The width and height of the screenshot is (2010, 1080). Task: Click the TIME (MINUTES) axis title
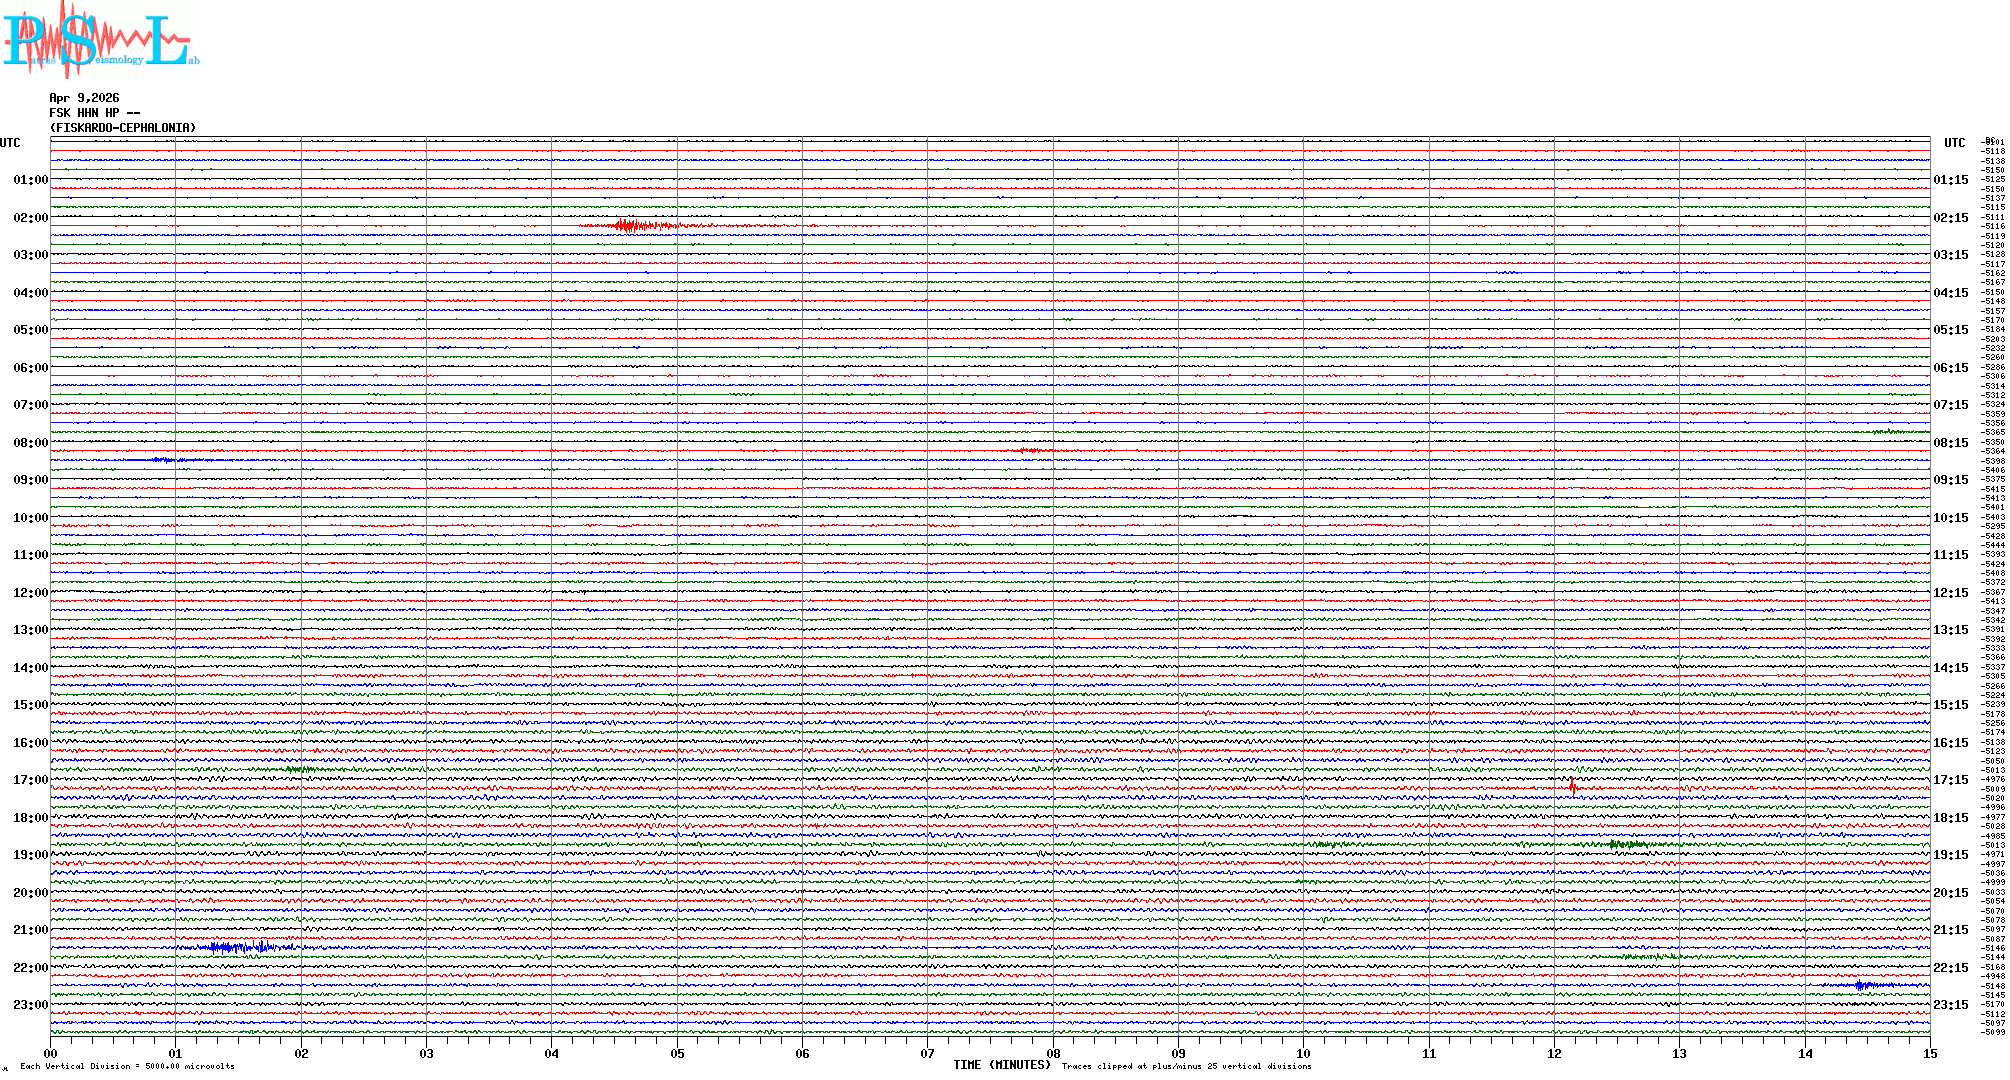[x=1002, y=1065]
